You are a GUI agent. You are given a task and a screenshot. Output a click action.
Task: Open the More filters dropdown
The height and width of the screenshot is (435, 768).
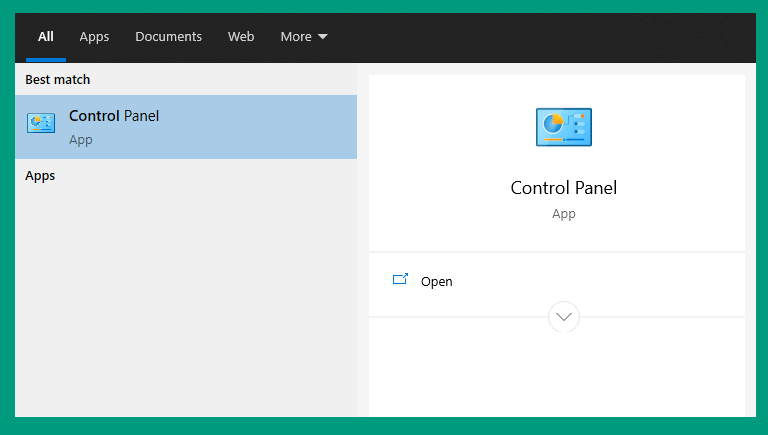point(304,37)
